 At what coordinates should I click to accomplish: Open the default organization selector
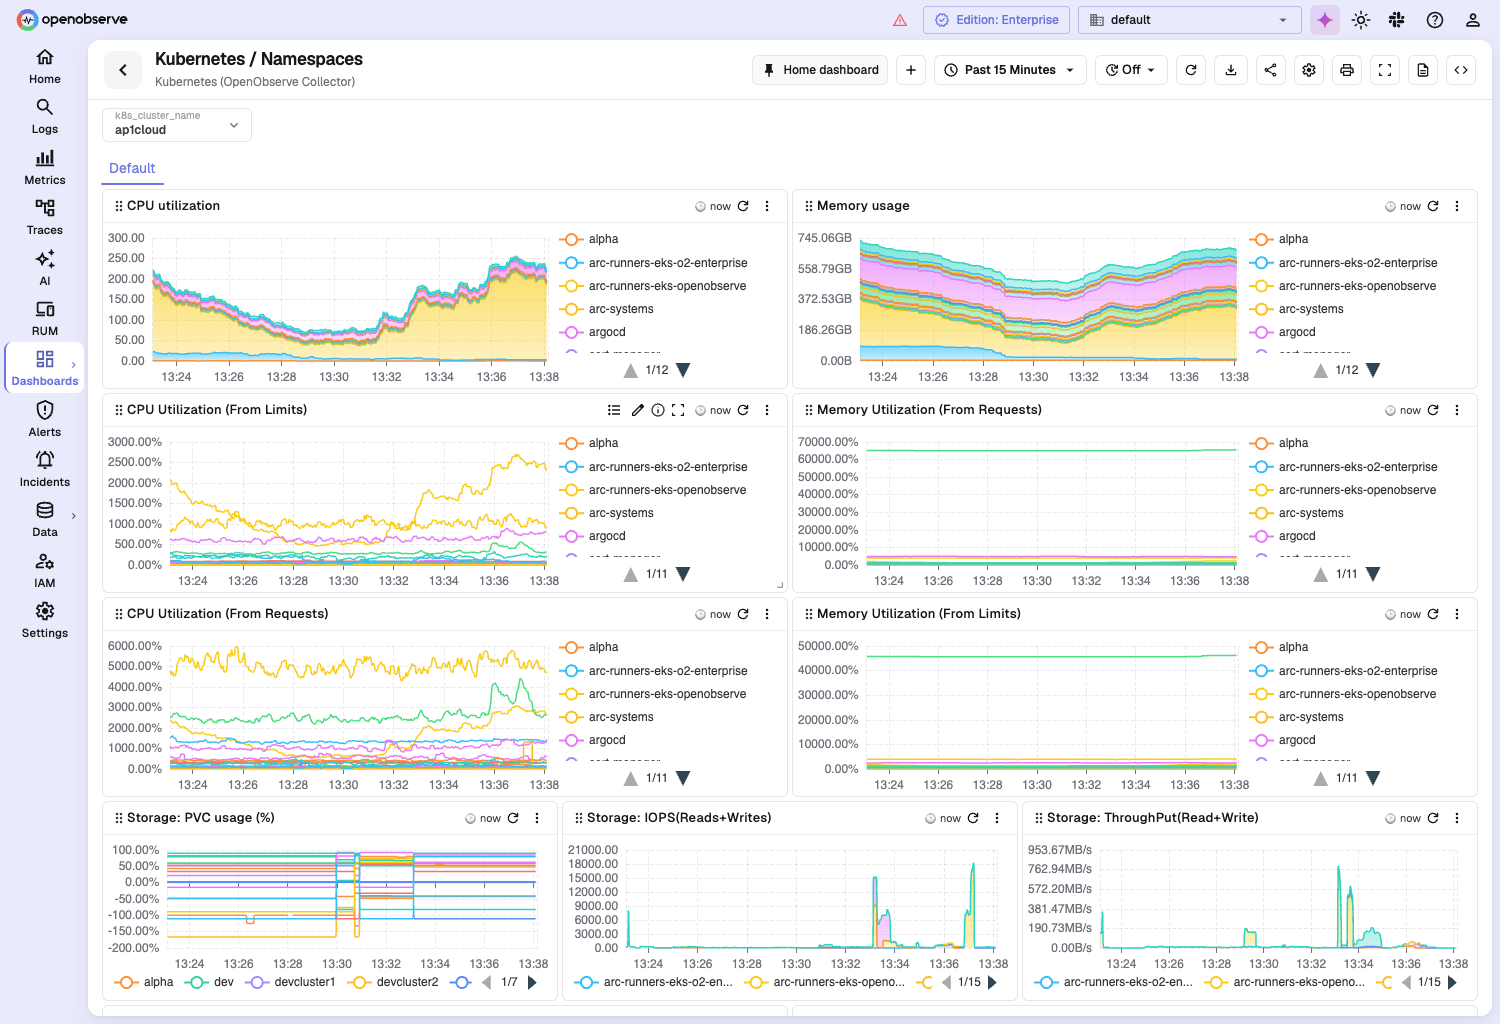pos(1189,20)
